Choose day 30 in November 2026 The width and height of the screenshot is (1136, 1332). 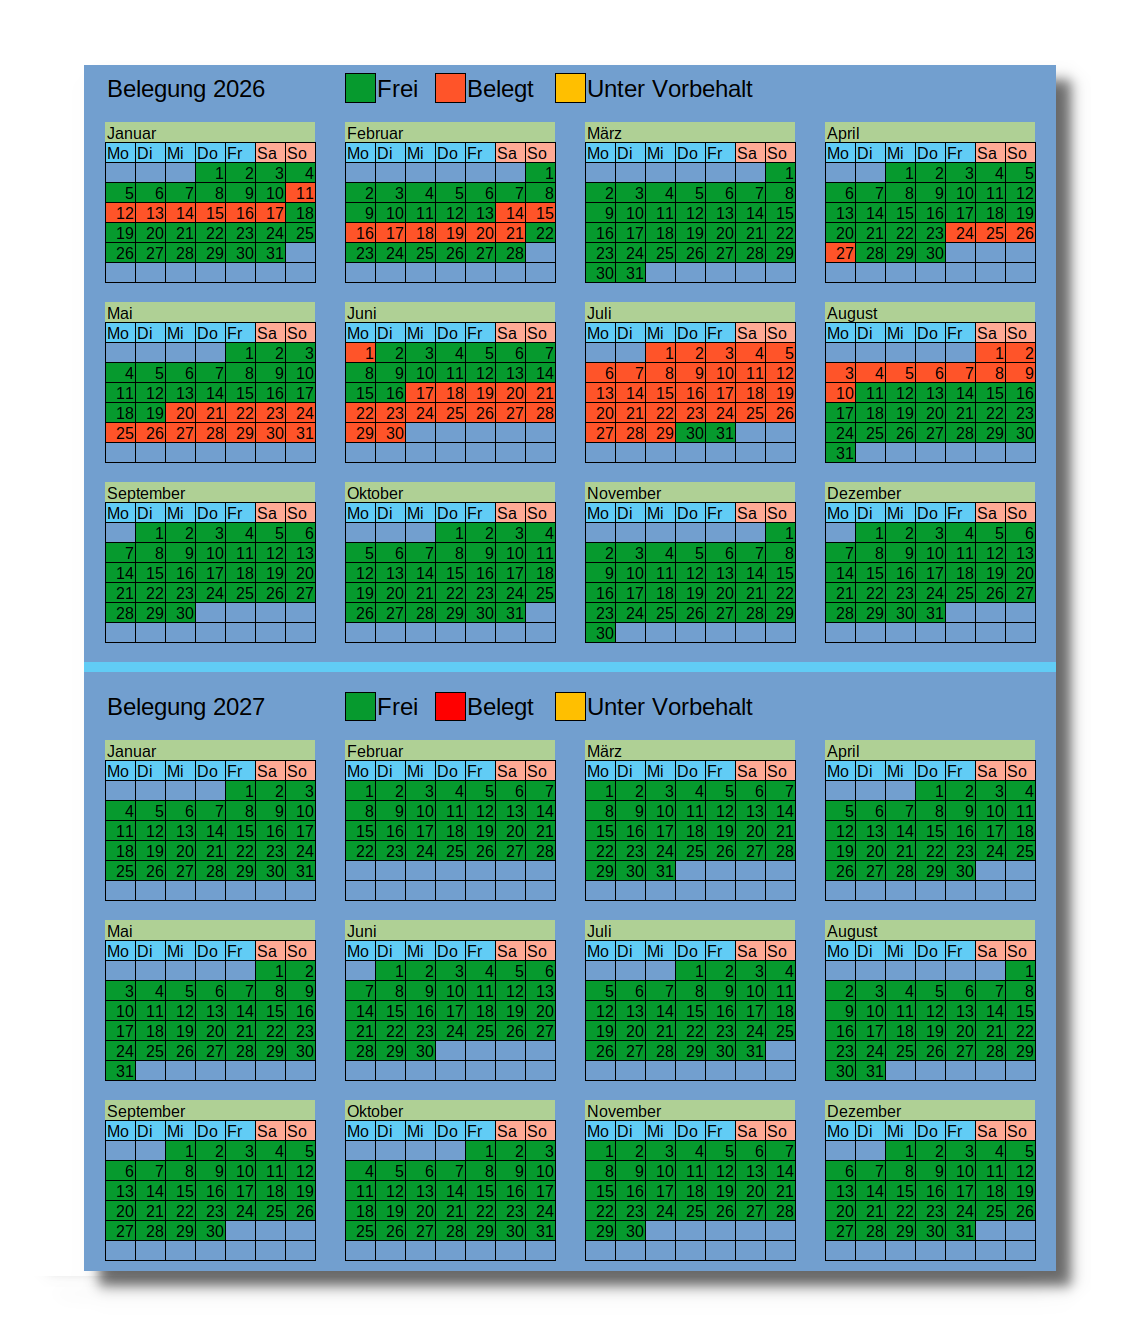(x=601, y=633)
